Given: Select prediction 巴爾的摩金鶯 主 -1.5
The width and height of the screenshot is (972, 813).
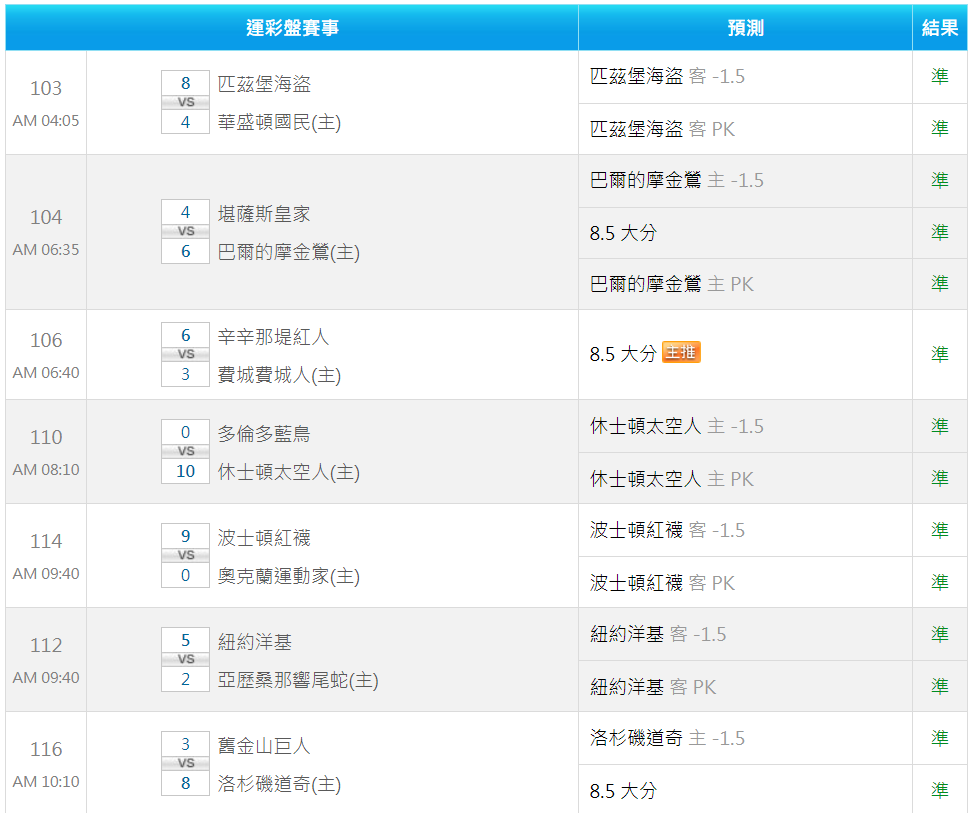Looking at the screenshot, I should point(677,180).
